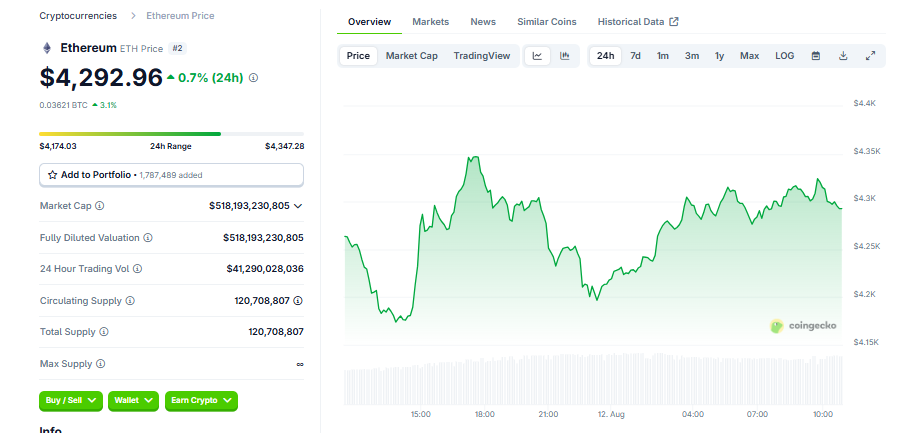Go to Cryptocurrencies breadcrumb link

[78, 16]
